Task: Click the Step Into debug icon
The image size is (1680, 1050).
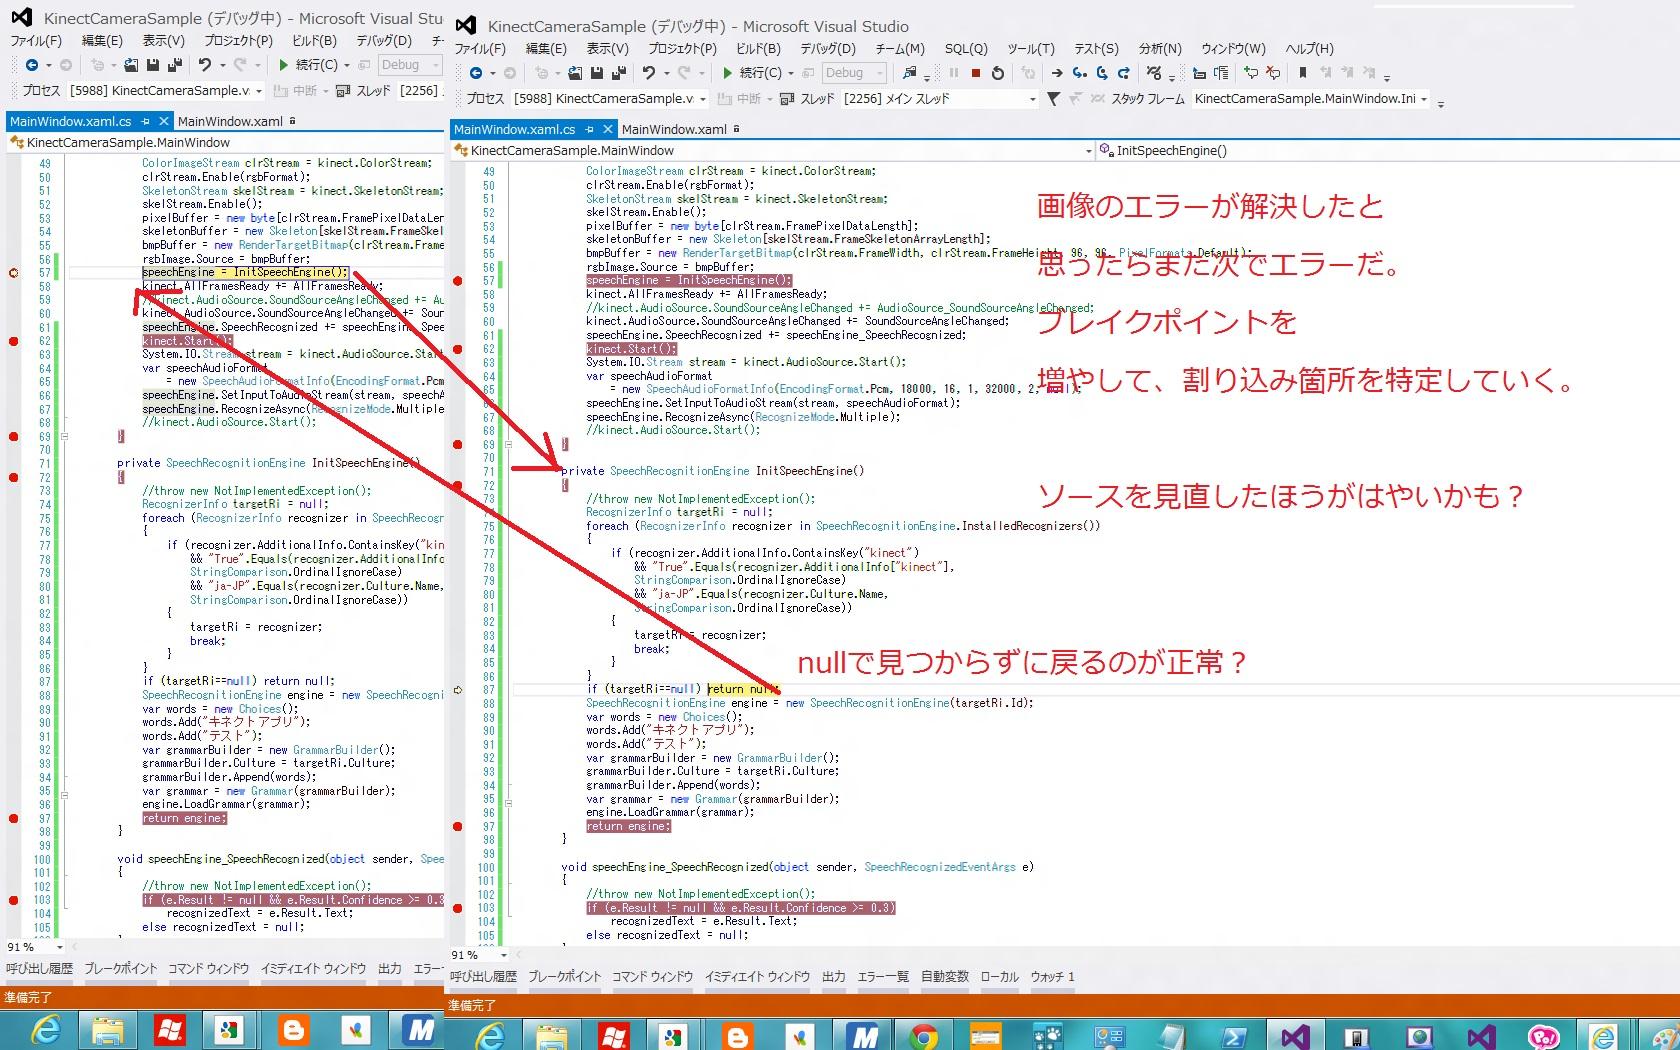Action: 1080,73
